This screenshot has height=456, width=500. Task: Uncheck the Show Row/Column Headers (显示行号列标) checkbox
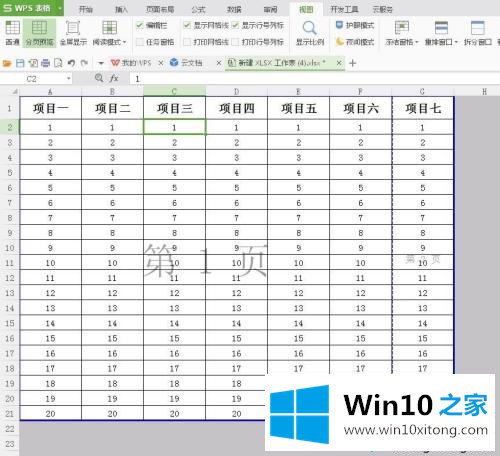pos(235,25)
